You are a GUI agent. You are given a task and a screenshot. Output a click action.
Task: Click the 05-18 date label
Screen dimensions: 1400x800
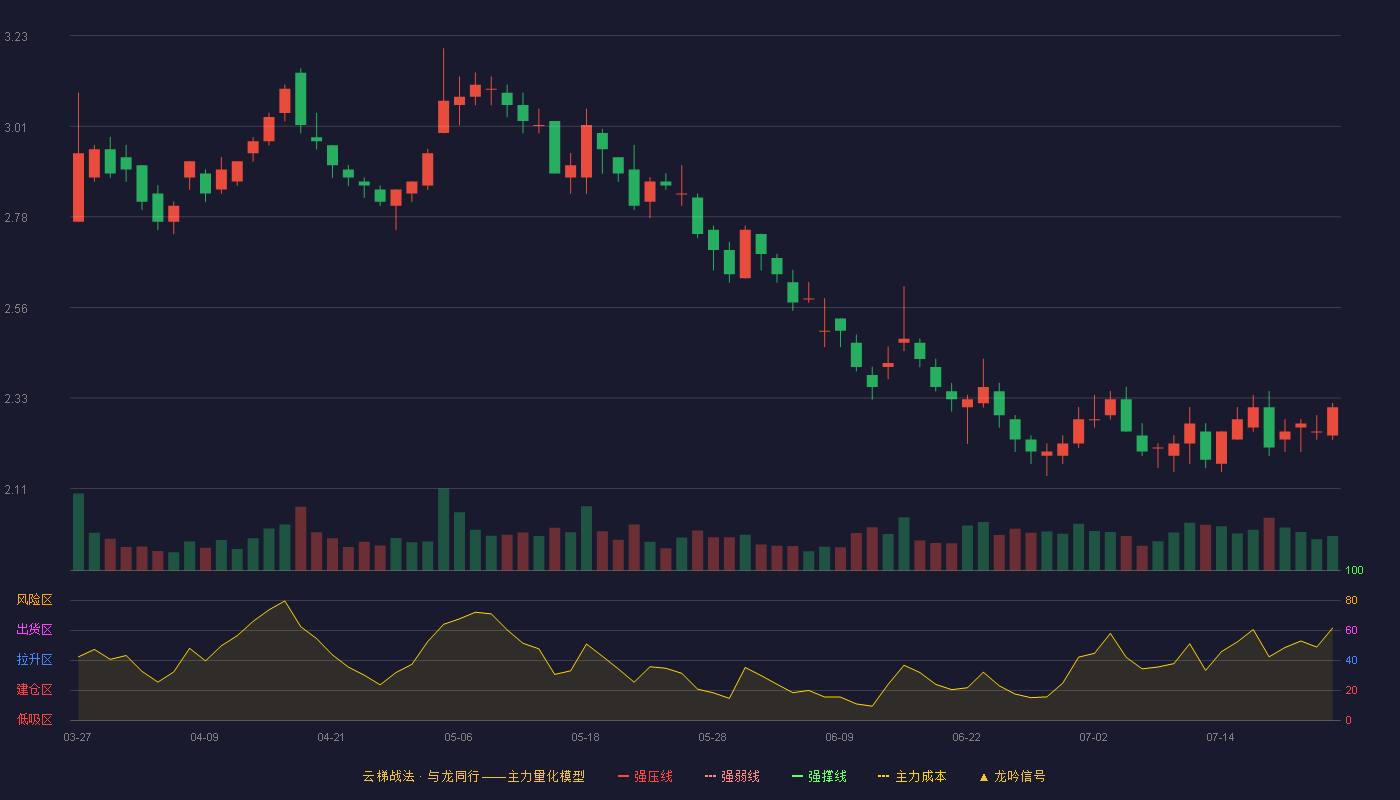[x=585, y=737]
